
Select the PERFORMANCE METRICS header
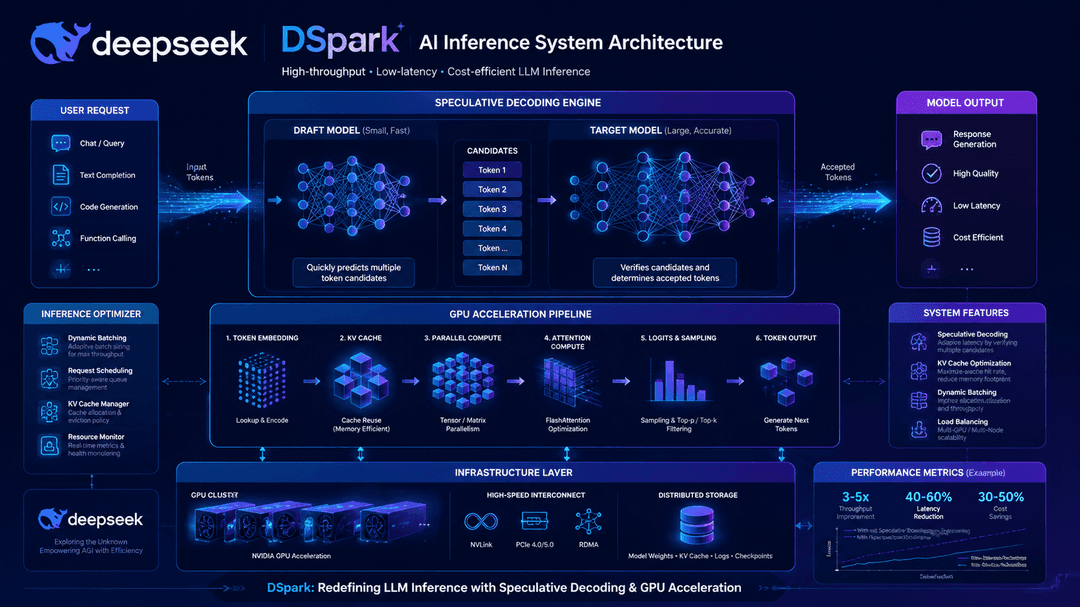point(928,473)
